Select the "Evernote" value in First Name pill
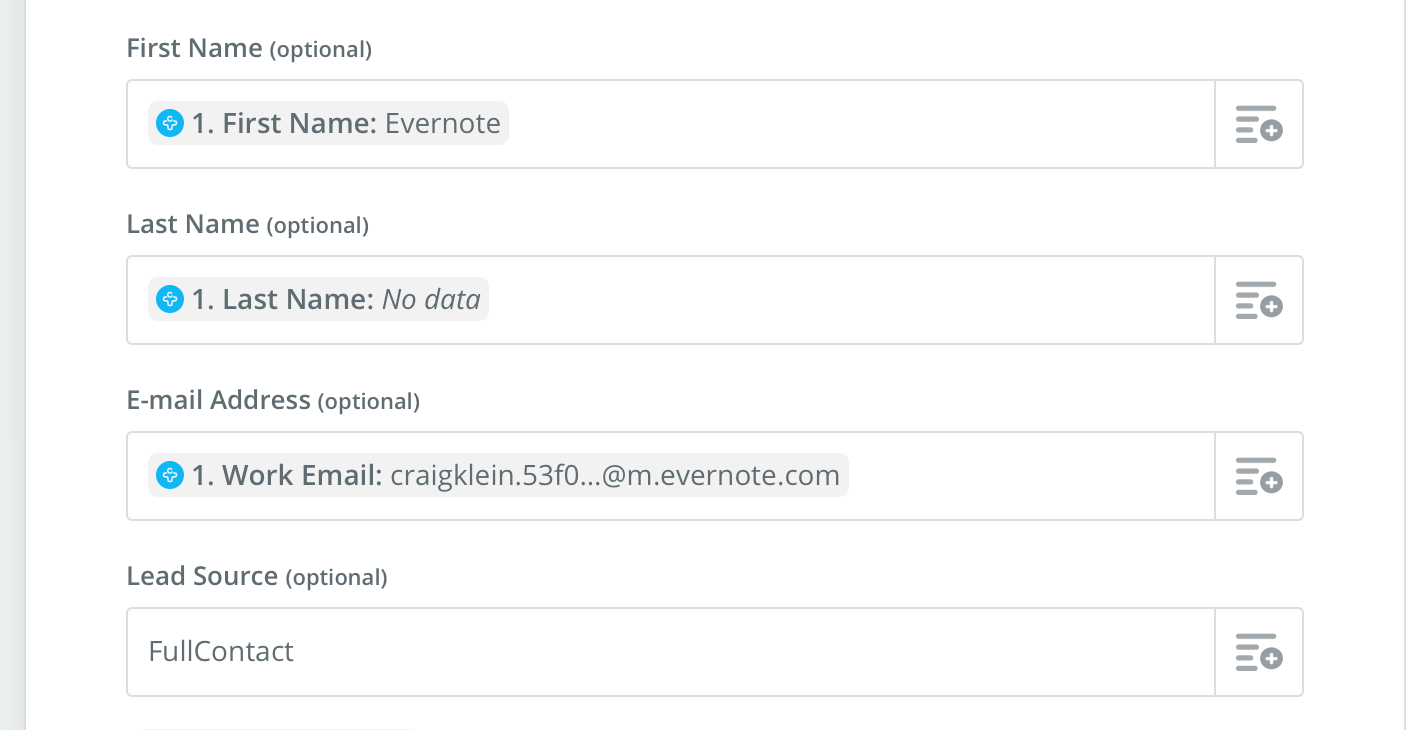 coord(442,124)
